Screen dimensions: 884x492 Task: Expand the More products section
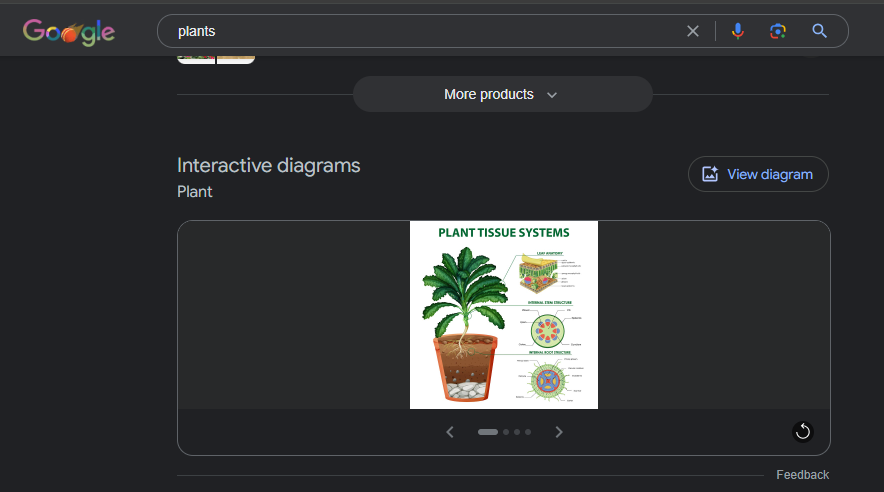(502, 94)
